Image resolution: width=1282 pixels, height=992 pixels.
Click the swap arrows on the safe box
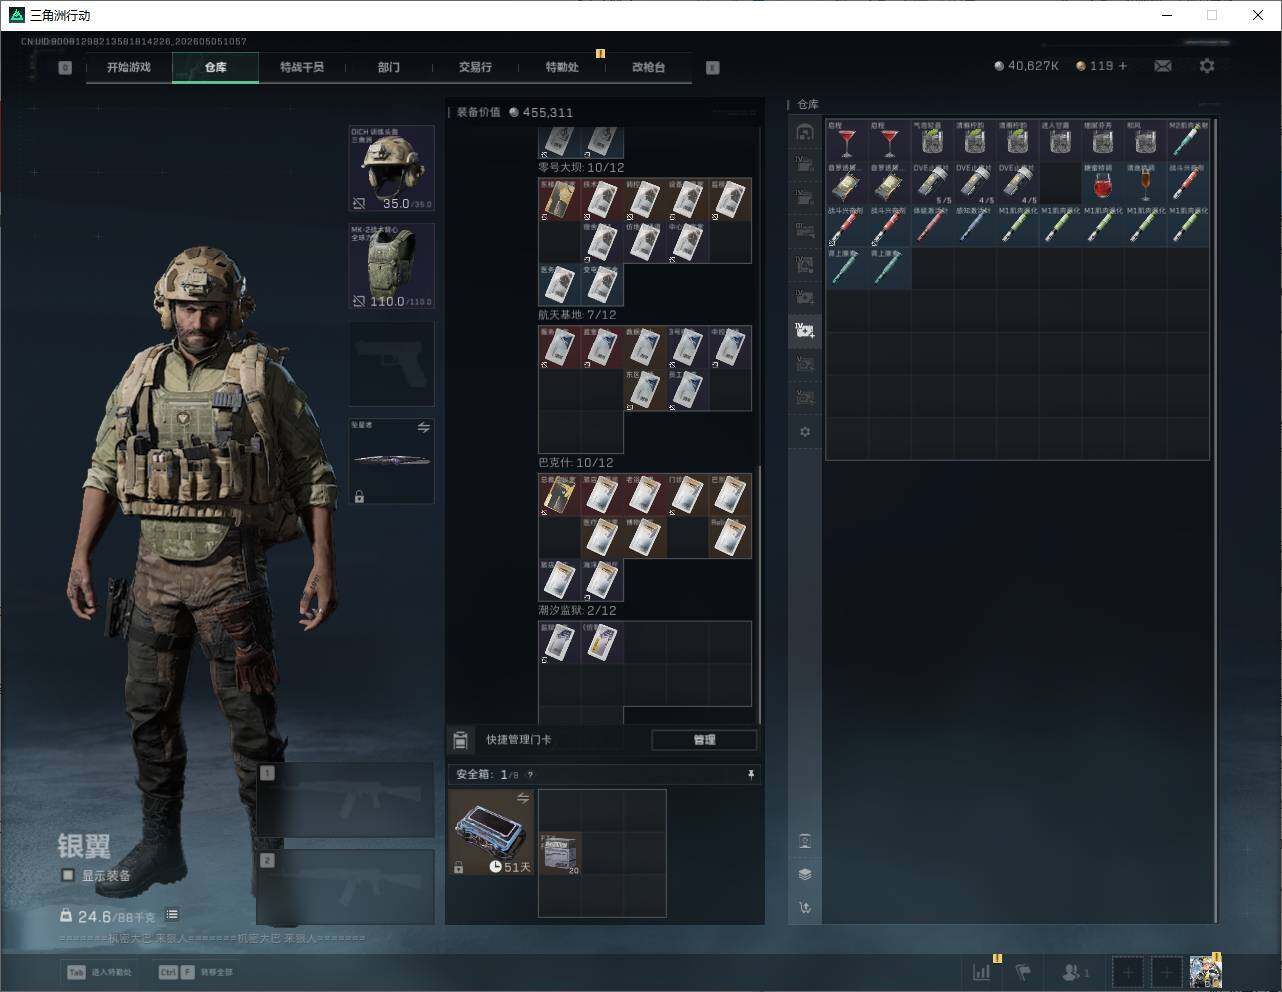point(522,798)
